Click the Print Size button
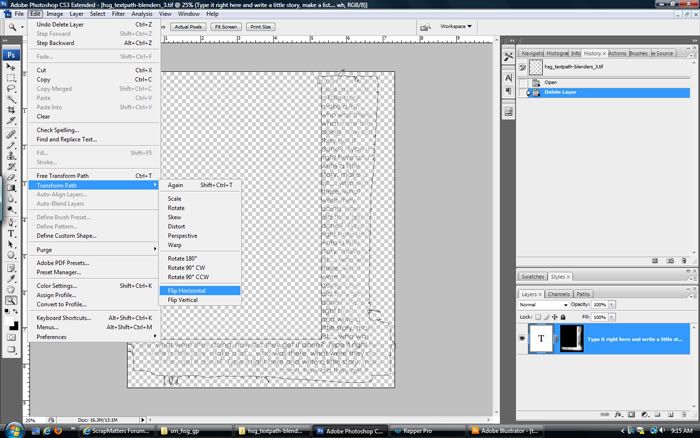Image resolution: width=700 pixels, height=438 pixels. (260, 27)
